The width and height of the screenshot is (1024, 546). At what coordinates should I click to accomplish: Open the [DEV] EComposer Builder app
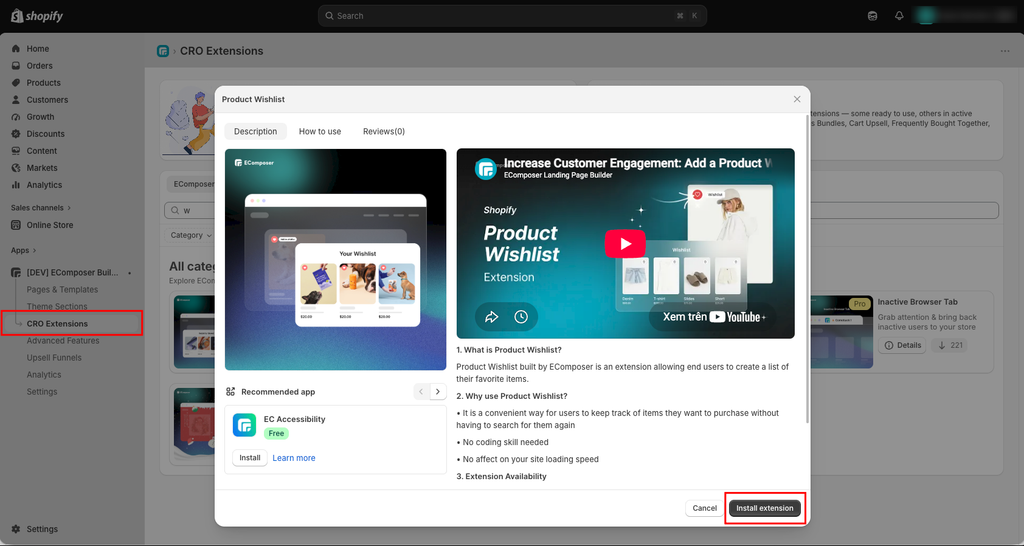coord(72,272)
